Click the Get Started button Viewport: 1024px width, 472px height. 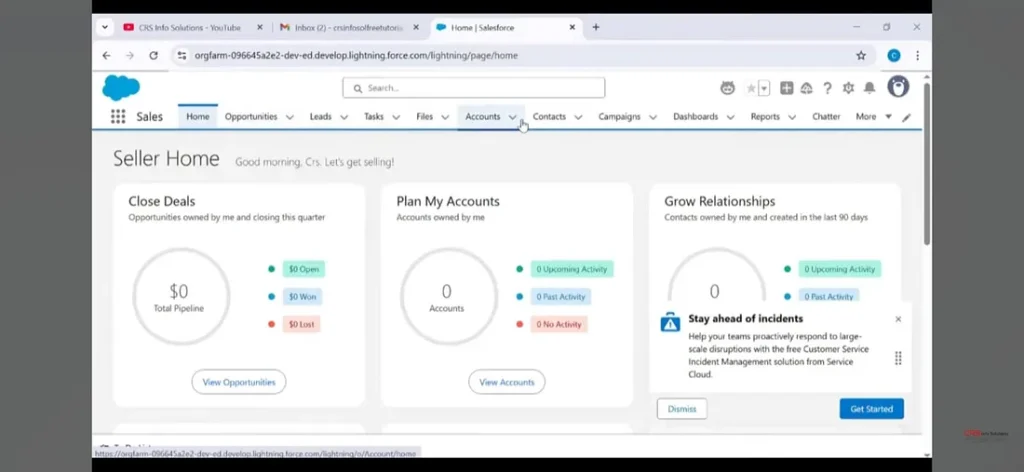click(x=871, y=408)
